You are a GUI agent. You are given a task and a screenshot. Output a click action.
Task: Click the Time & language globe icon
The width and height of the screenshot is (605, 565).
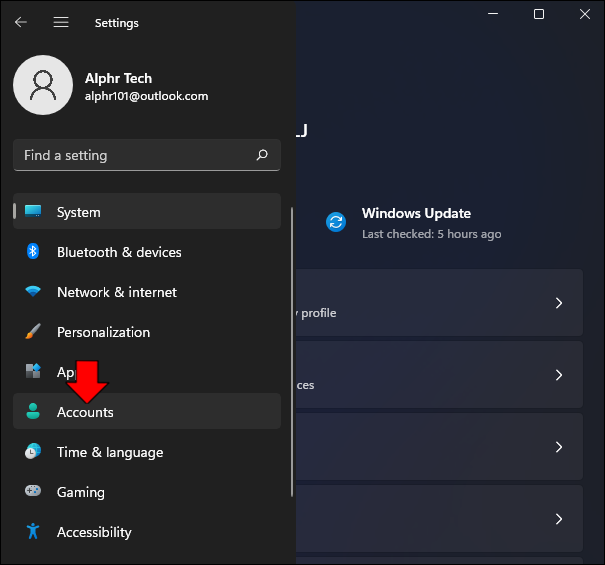click(33, 451)
